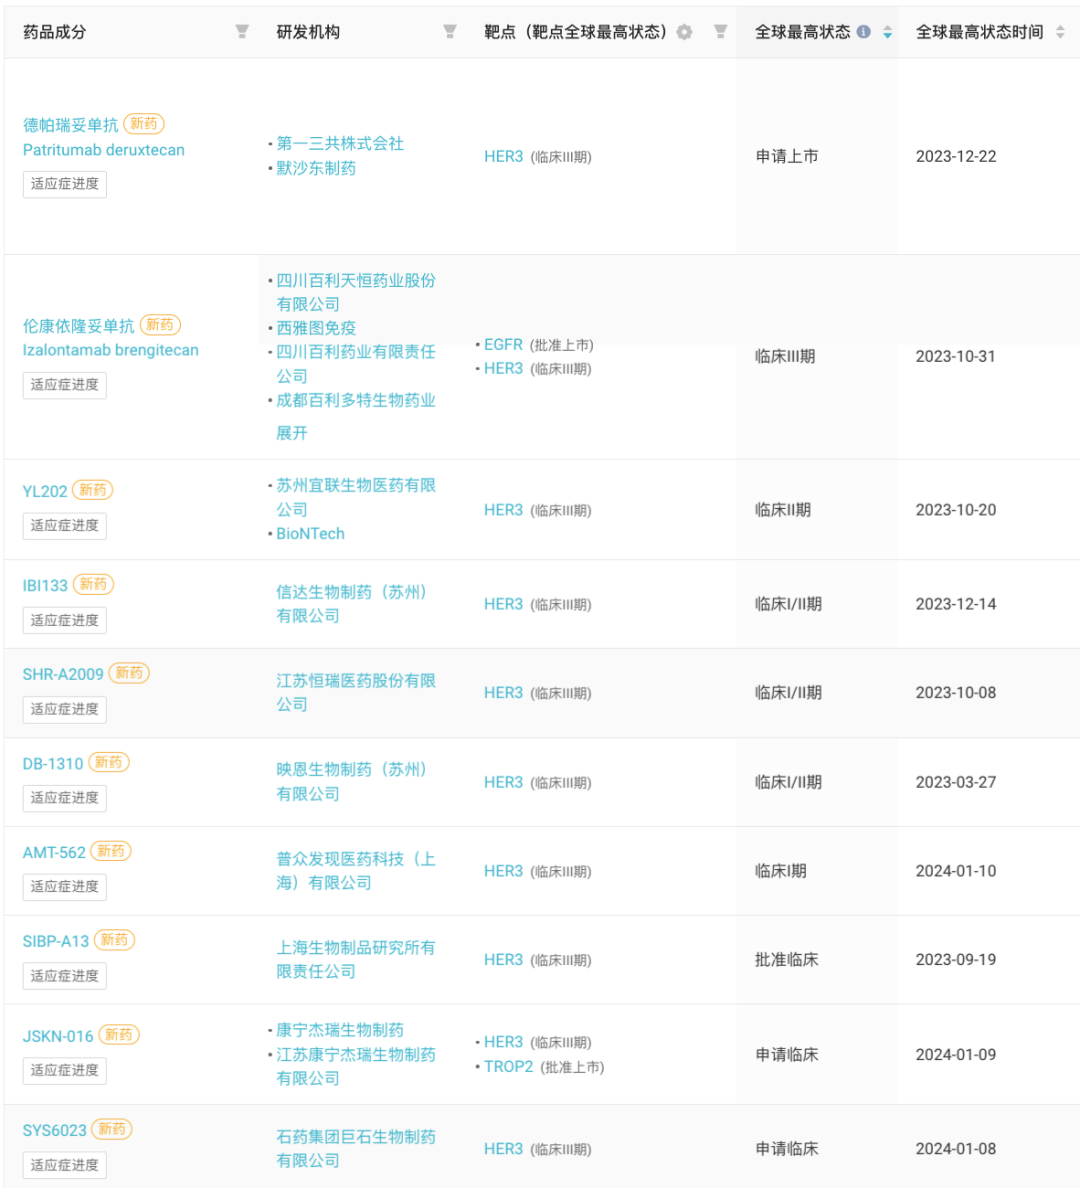Open the 默沙东制药 company link
The height and width of the screenshot is (1188, 1080).
pyautogui.click(x=316, y=168)
